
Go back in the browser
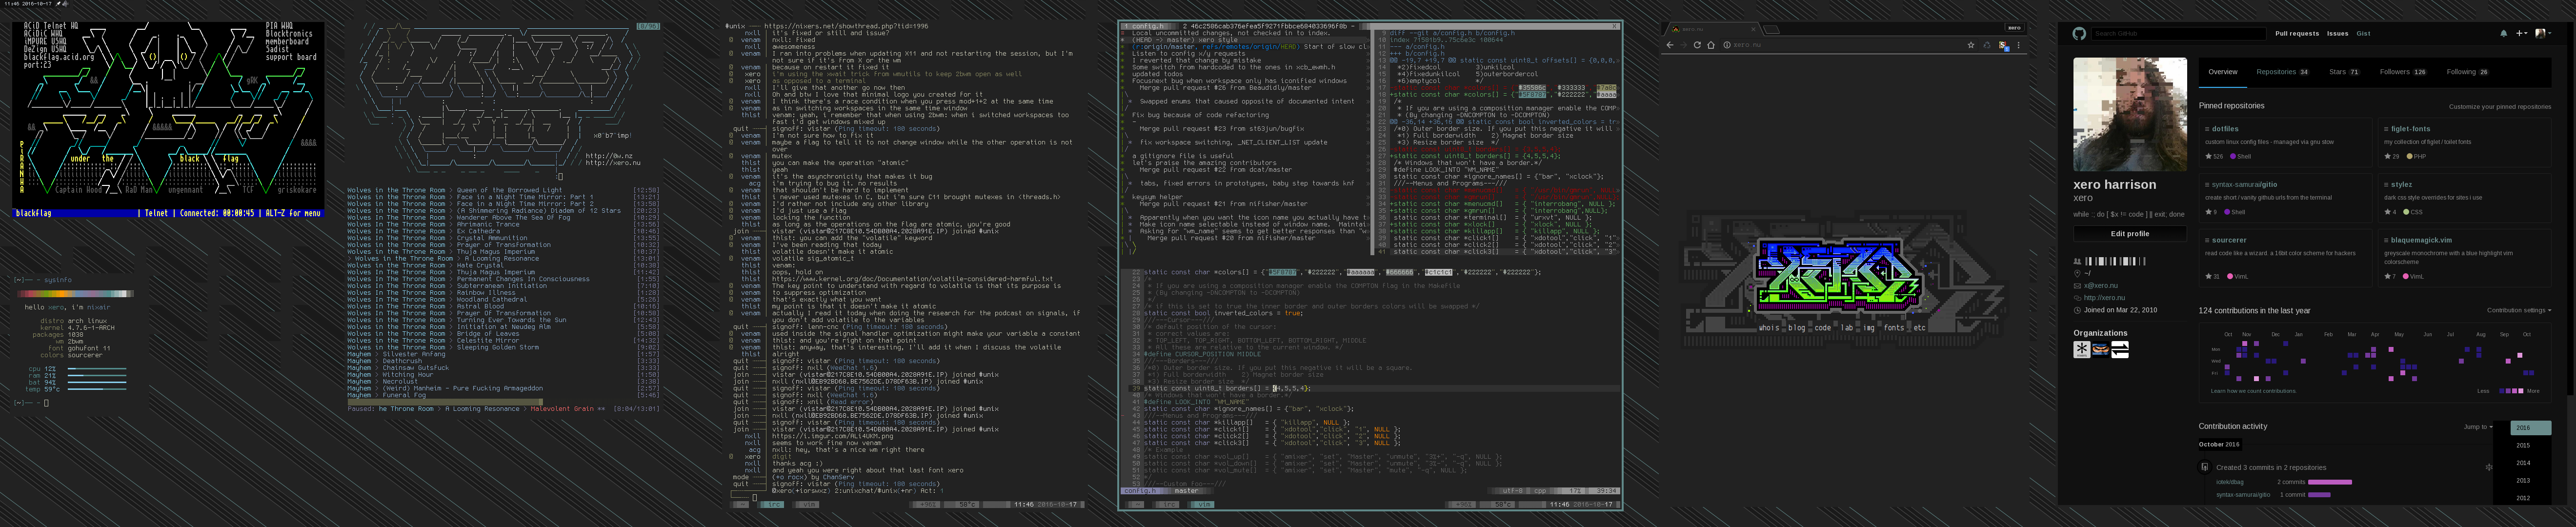tap(1670, 45)
